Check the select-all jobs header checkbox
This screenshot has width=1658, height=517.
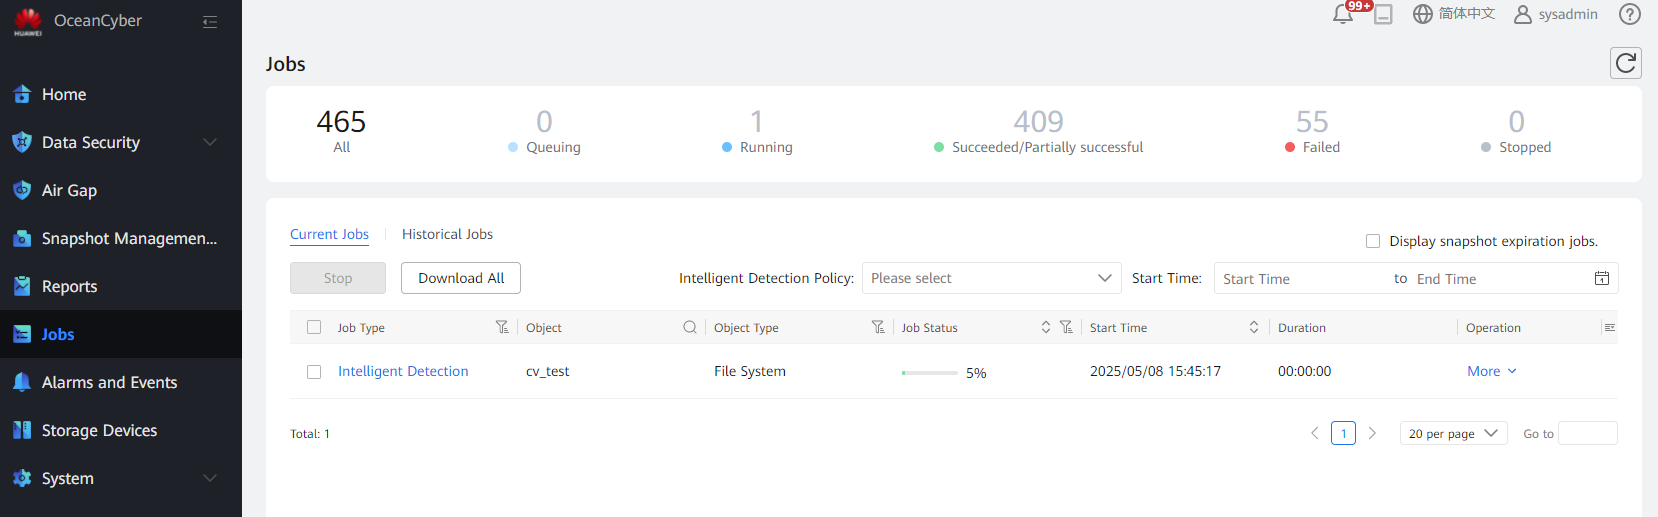[314, 327]
